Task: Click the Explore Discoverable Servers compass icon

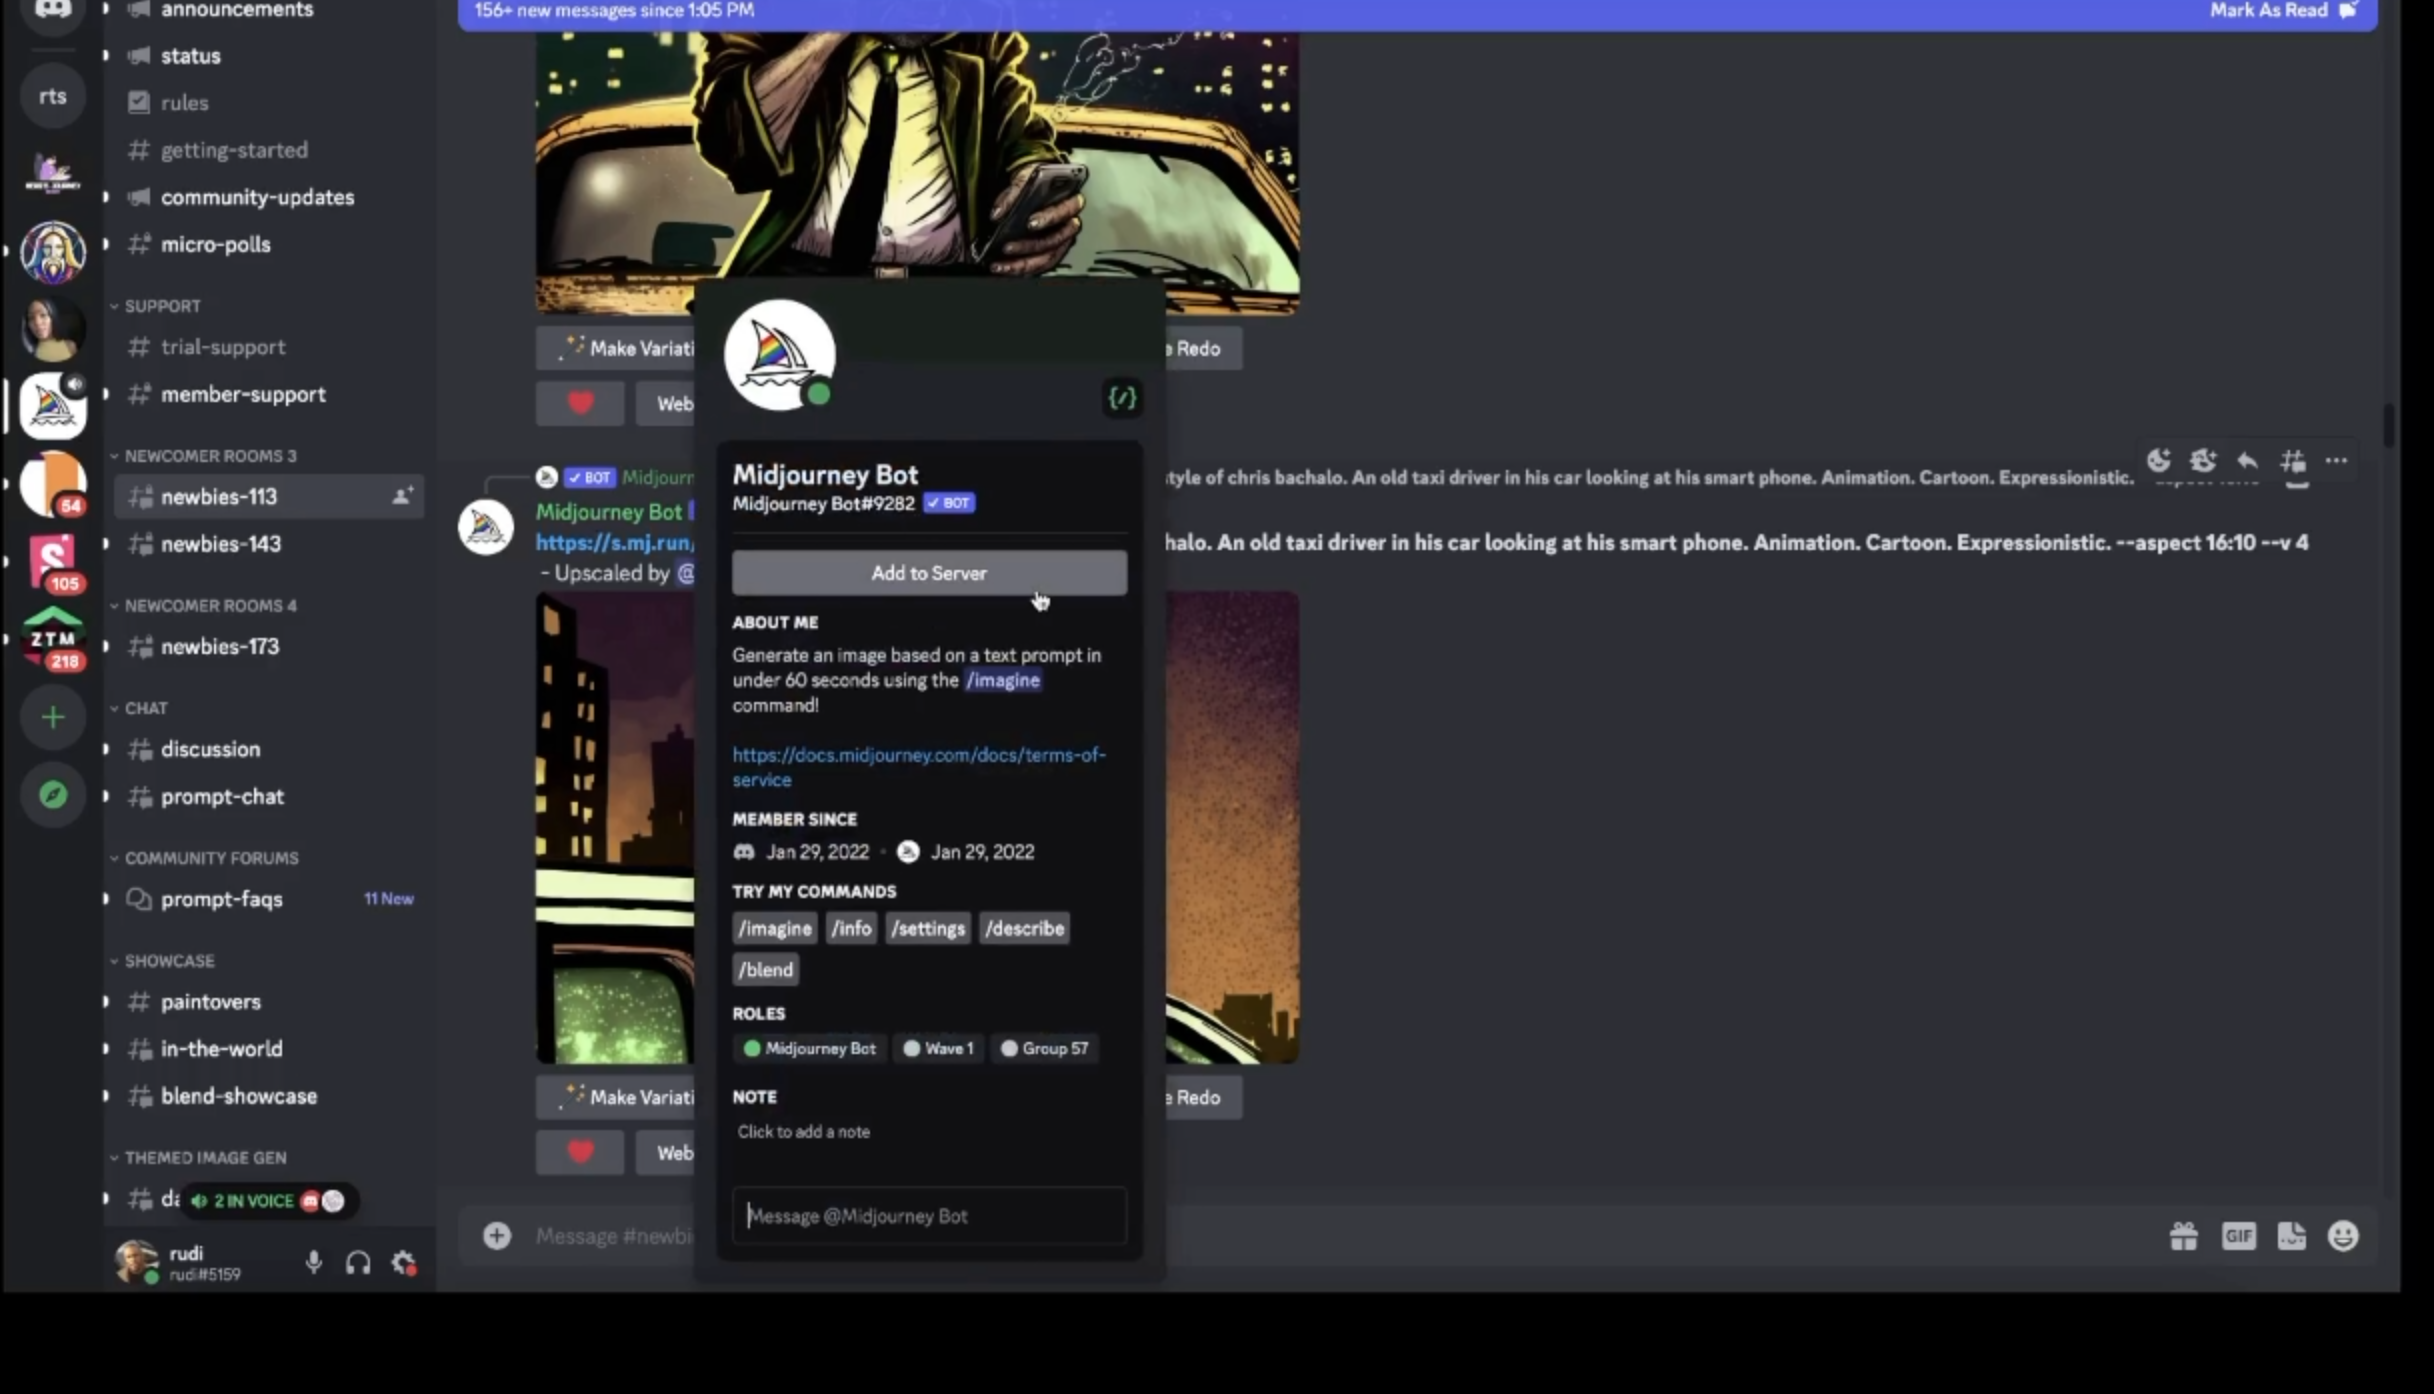Action: (x=53, y=795)
